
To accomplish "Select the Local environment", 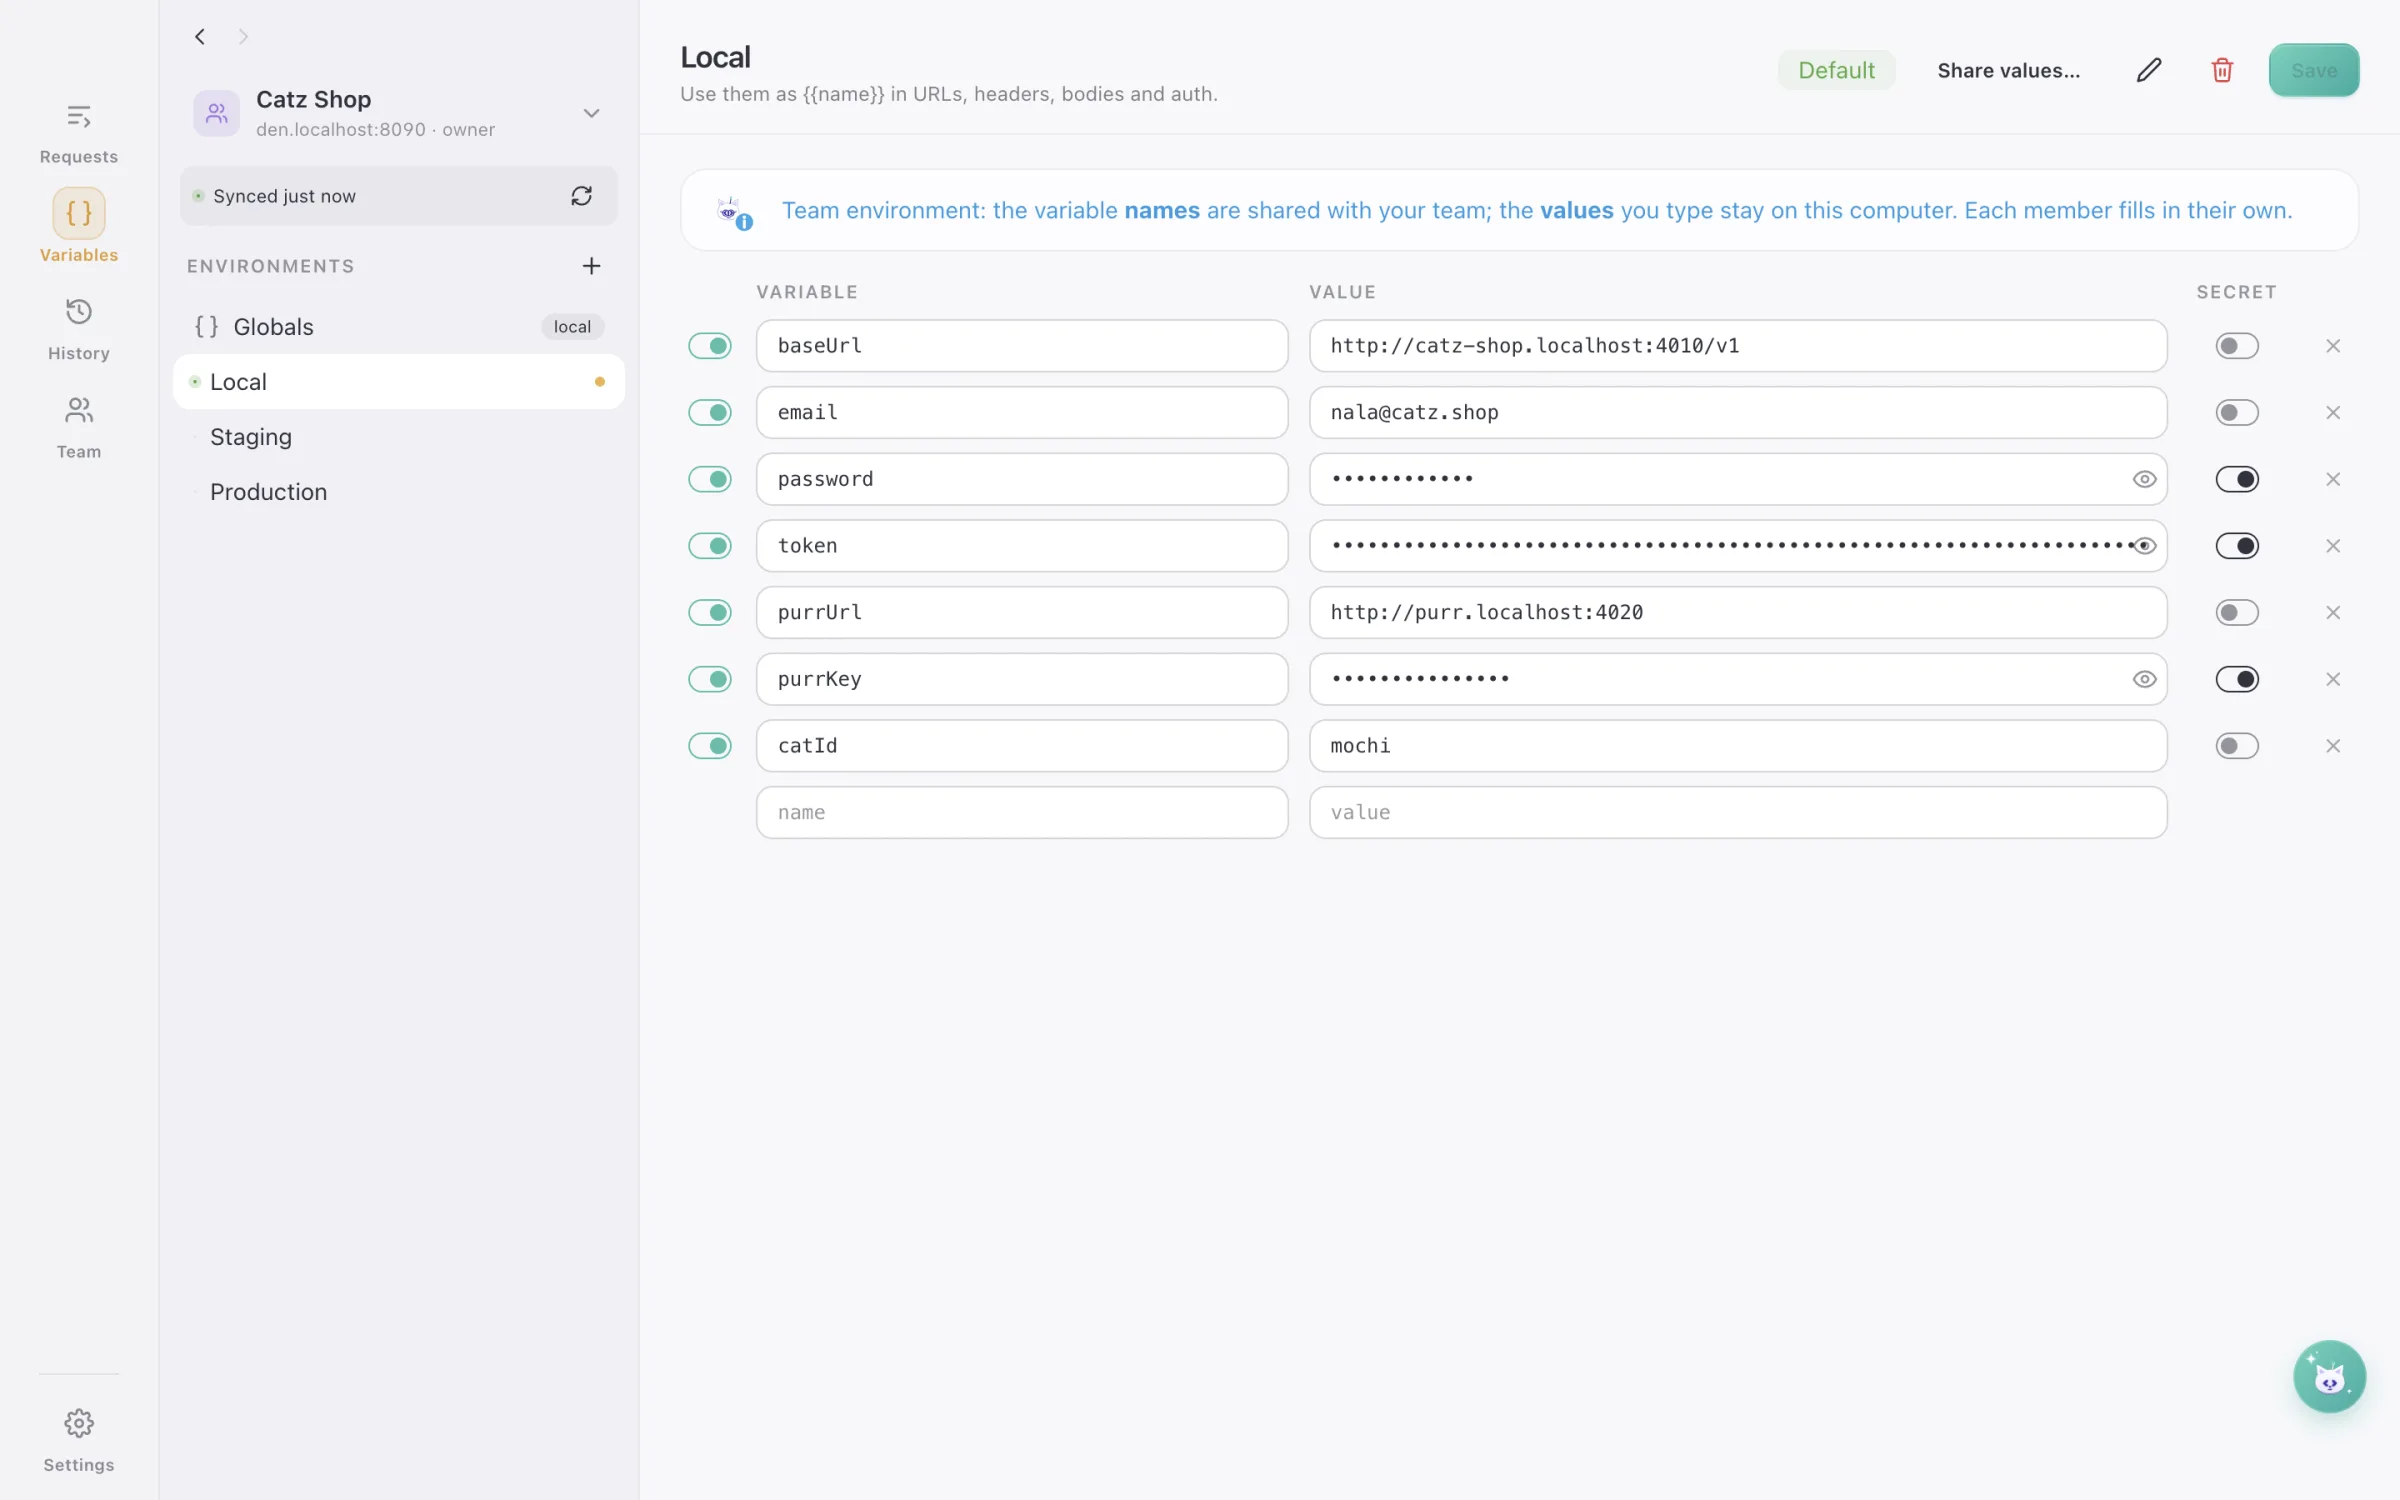I will 399,382.
